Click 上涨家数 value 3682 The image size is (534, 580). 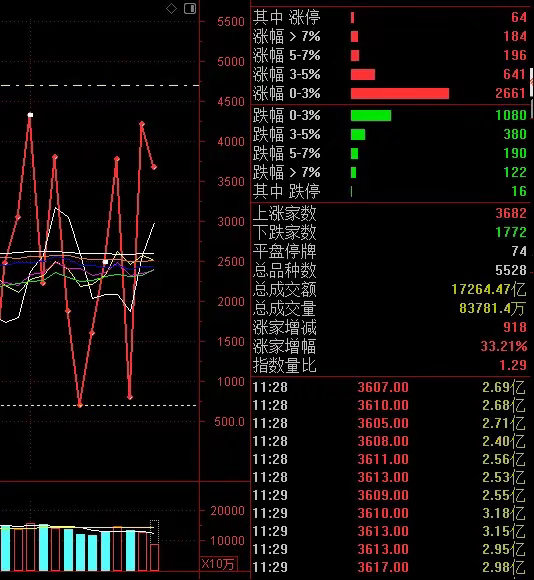[511, 213]
